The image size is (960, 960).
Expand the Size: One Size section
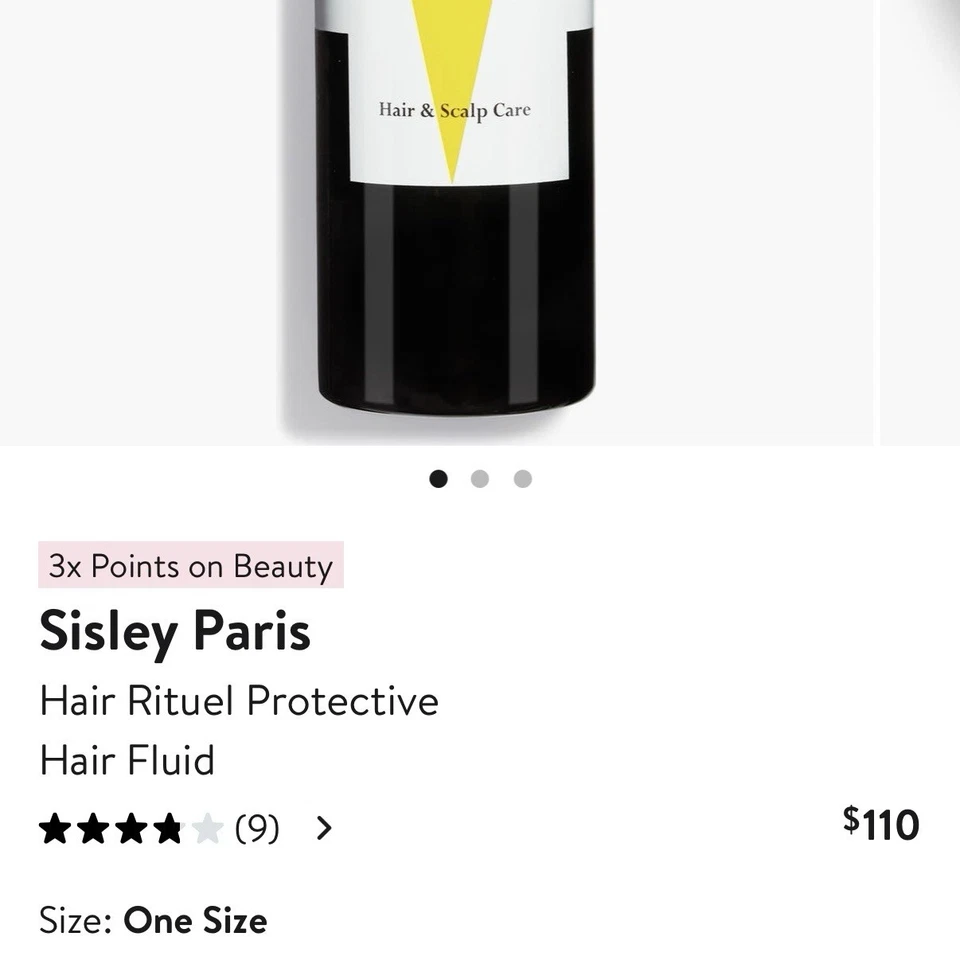point(152,920)
